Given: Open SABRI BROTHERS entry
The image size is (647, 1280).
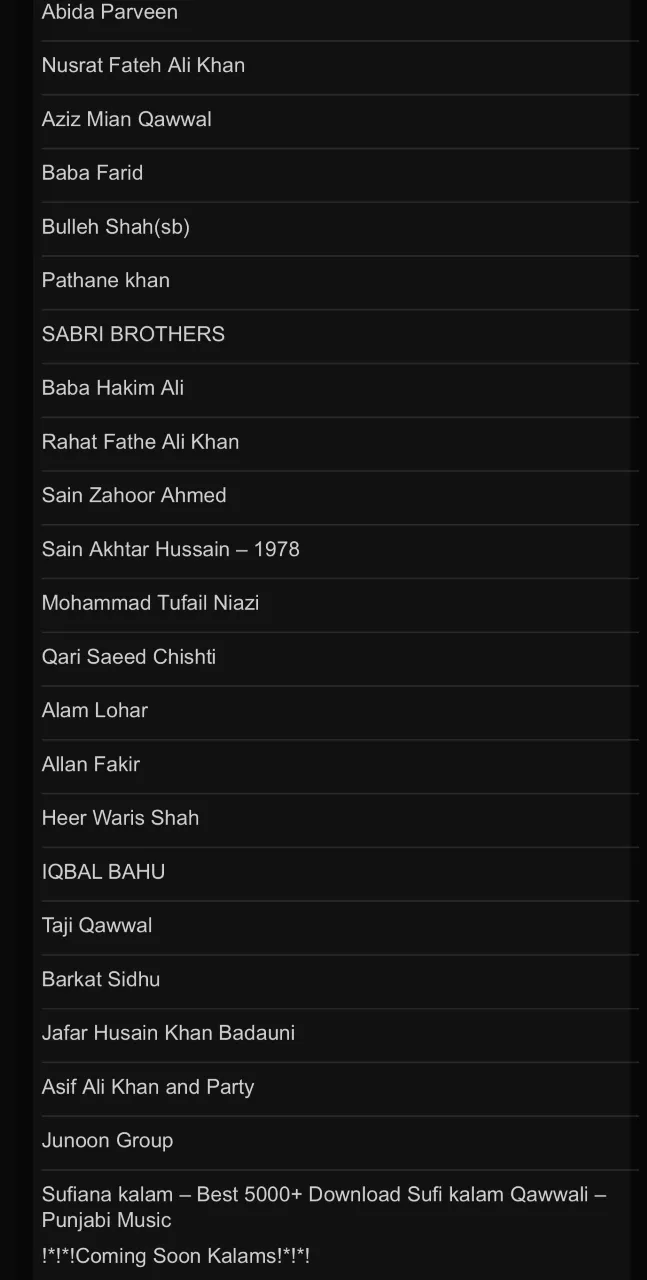Looking at the screenshot, I should click(133, 334).
